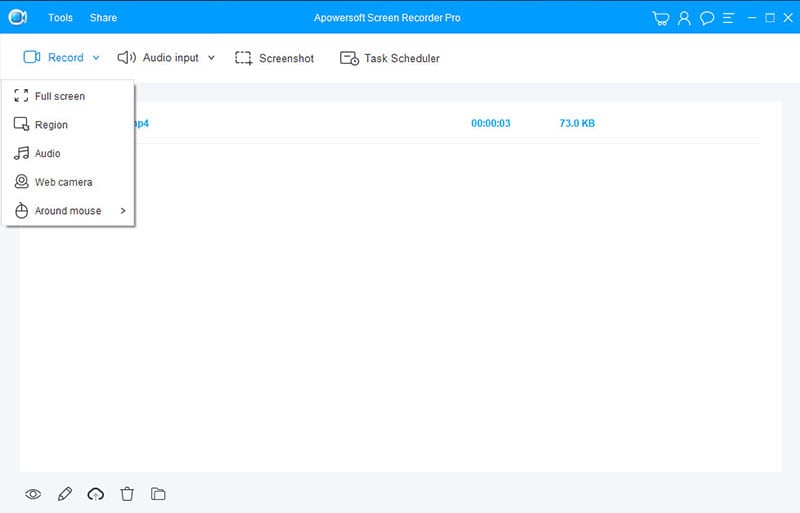Viewport: 800px width, 513px height.
Task: Delete recording with trash icon
Action: coord(127,494)
